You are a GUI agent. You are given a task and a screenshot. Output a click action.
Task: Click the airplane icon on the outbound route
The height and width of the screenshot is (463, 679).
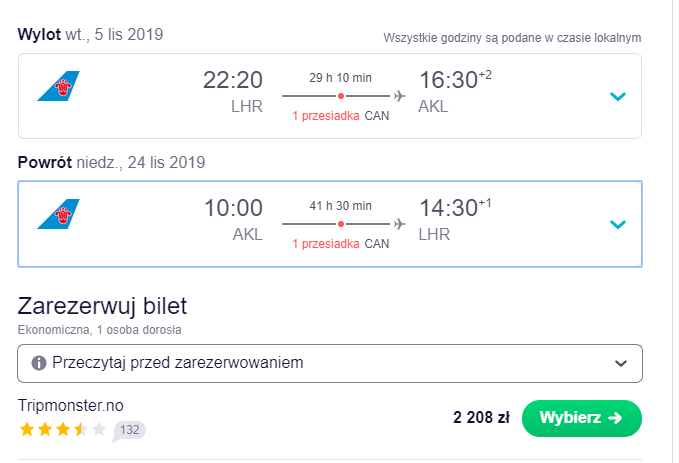[400, 96]
